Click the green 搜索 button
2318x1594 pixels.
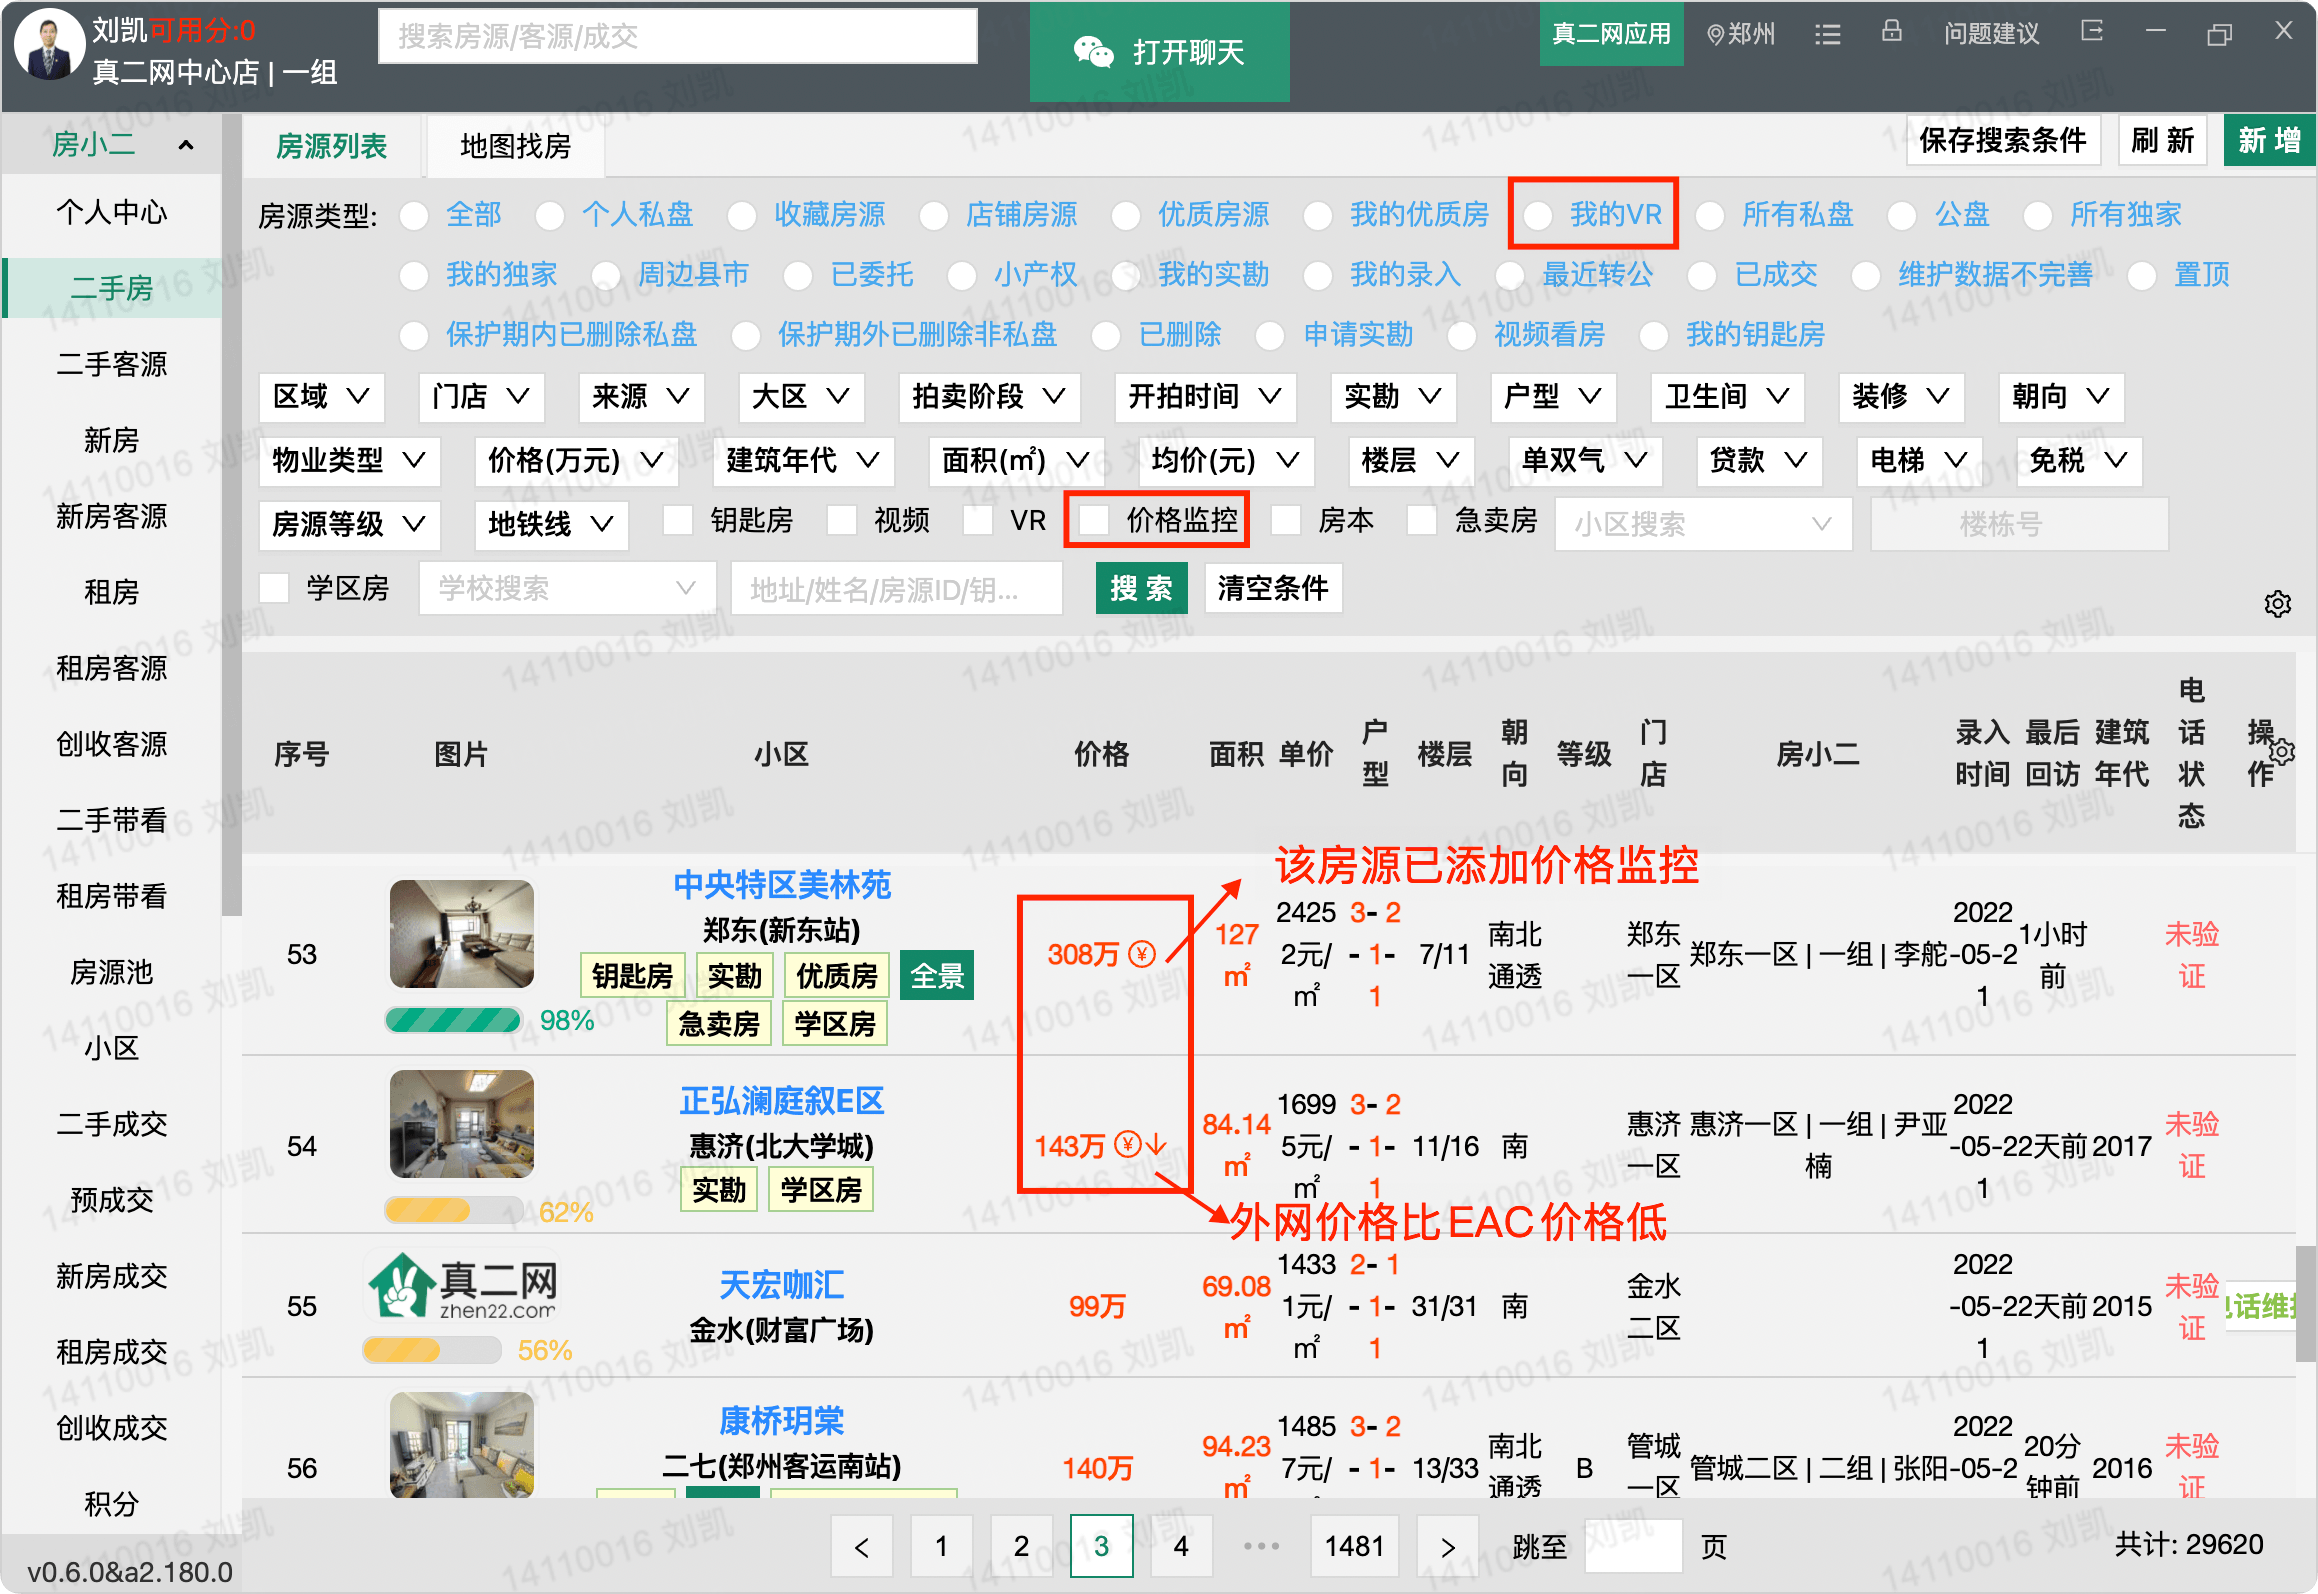(x=1141, y=588)
